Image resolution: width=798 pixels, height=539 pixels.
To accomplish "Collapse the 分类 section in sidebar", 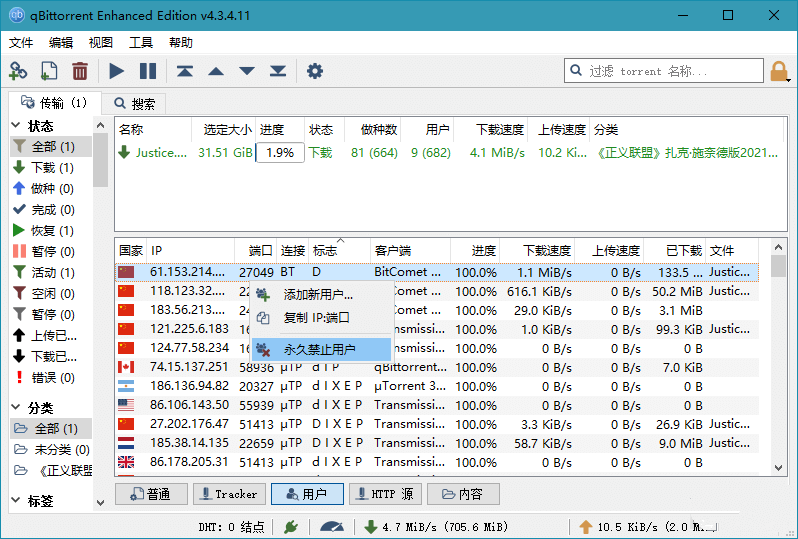I will pyautogui.click(x=16, y=408).
